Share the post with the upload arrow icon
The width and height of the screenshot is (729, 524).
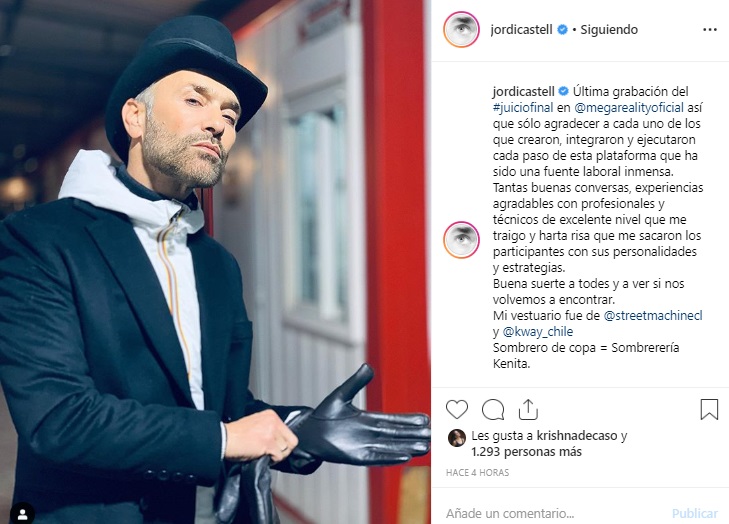[528, 410]
